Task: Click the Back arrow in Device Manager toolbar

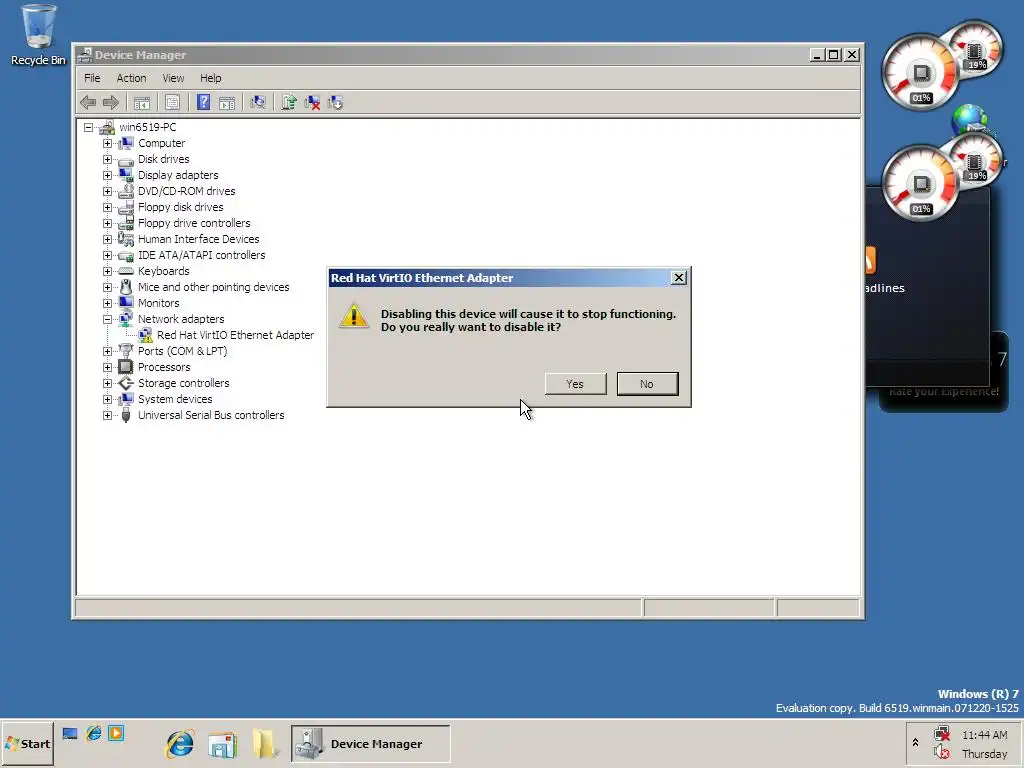Action: [x=88, y=103]
